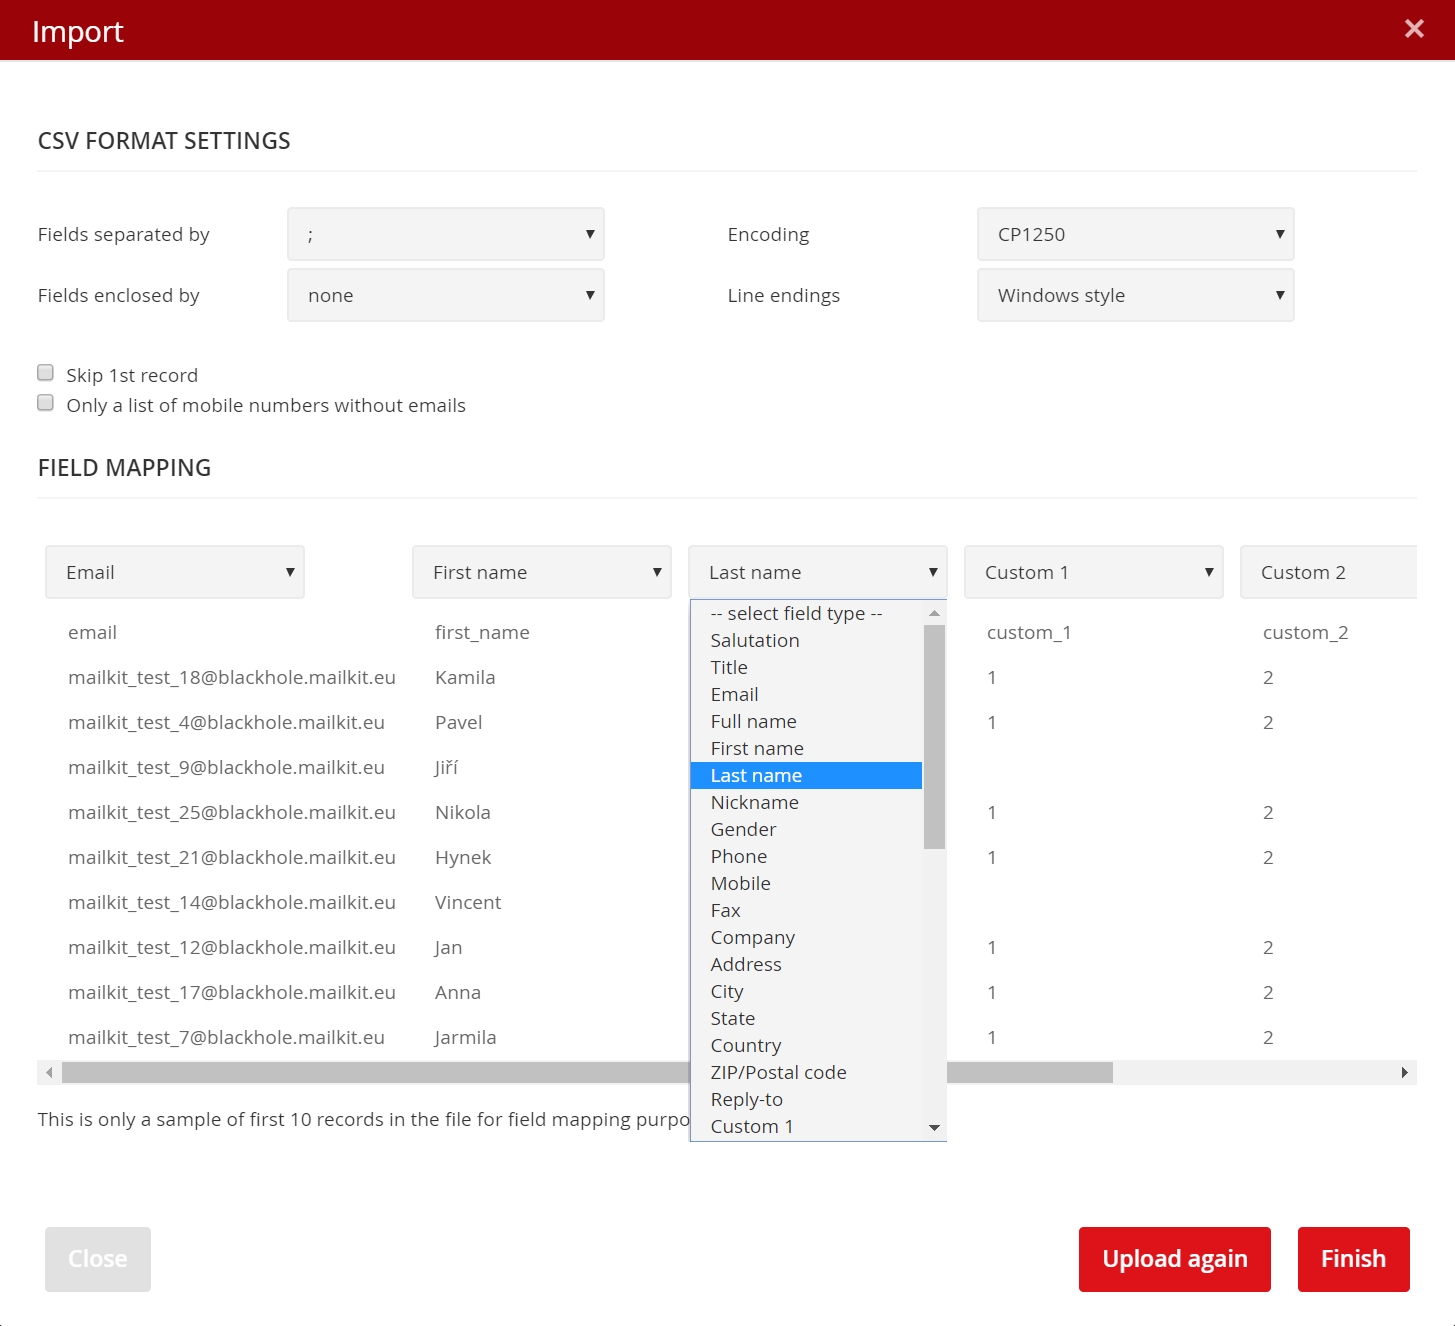Open Fields separated by dropdown
The height and width of the screenshot is (1326, 1455).
coord(445,234)
